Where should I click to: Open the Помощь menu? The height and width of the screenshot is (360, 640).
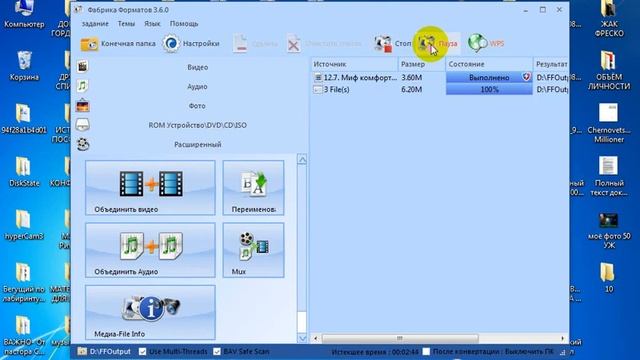[x=184, y=24]
